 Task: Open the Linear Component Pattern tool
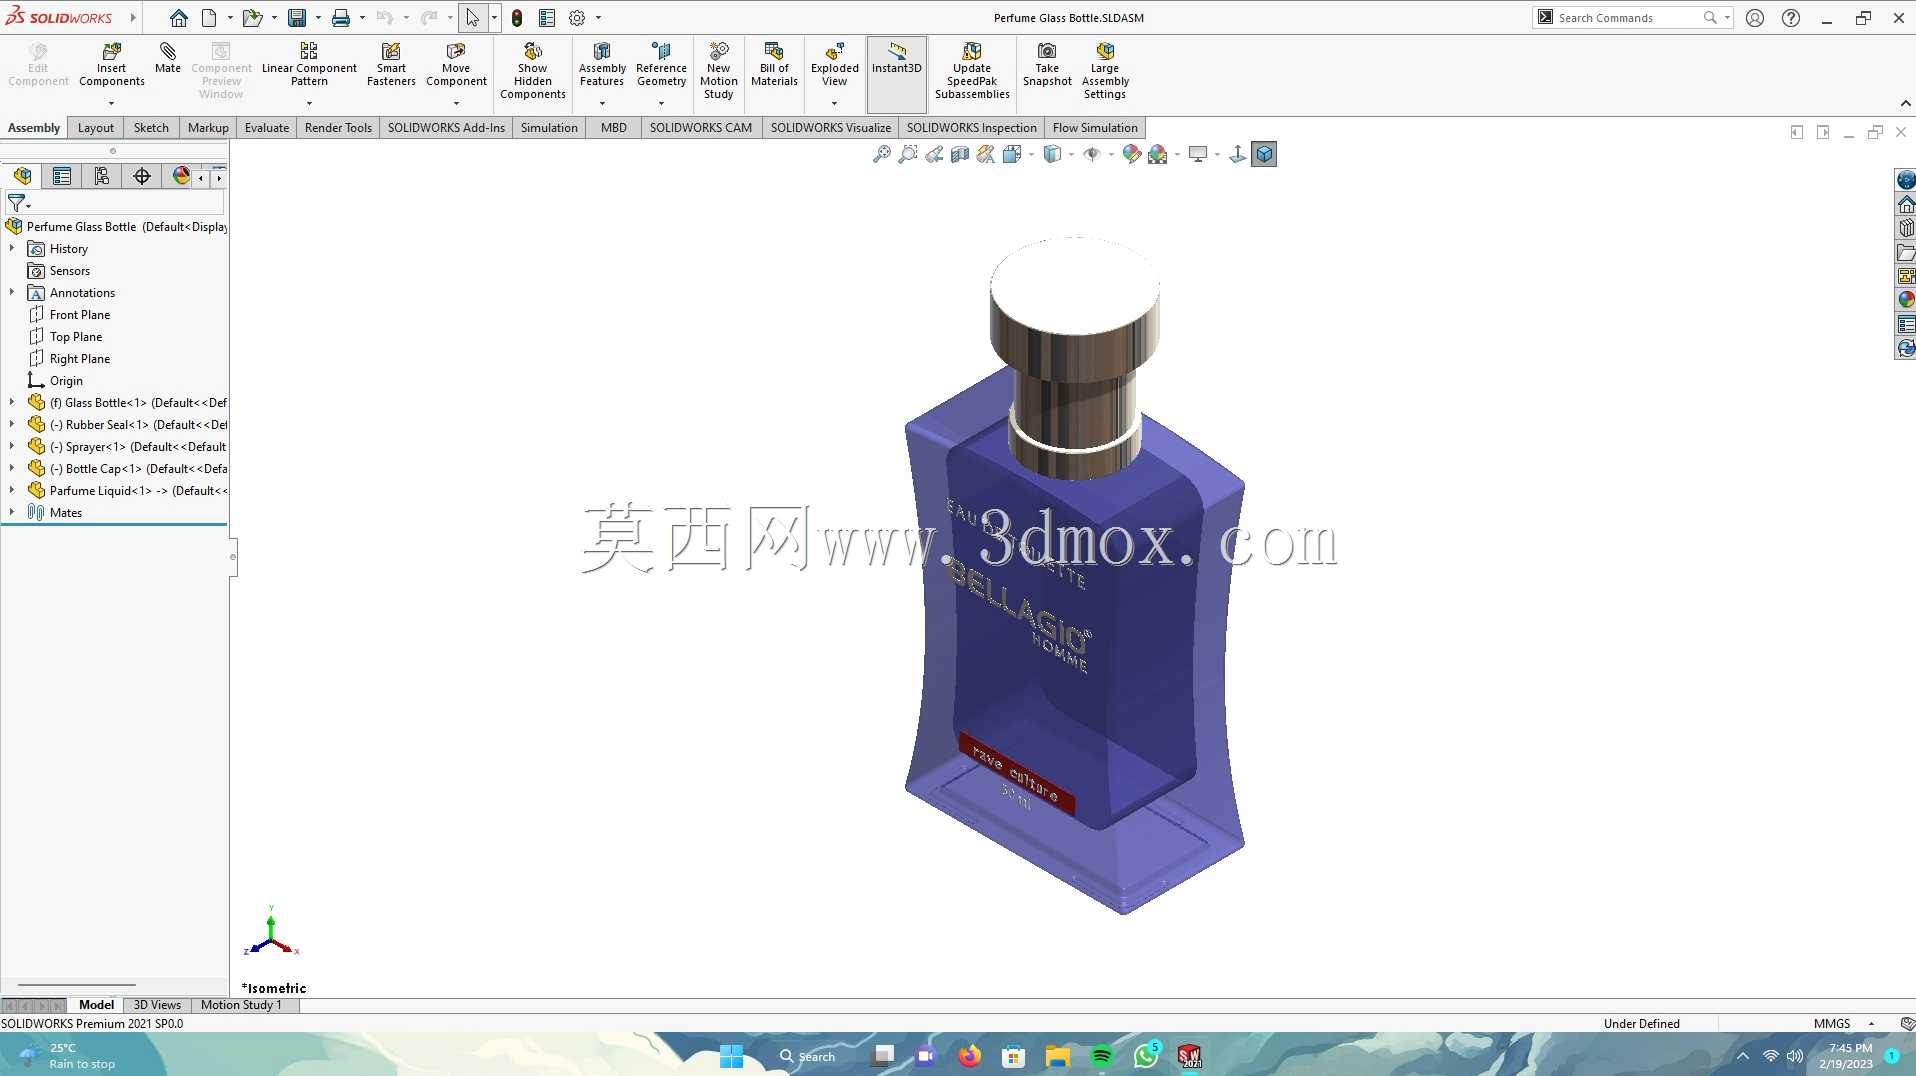click(309, 65)
